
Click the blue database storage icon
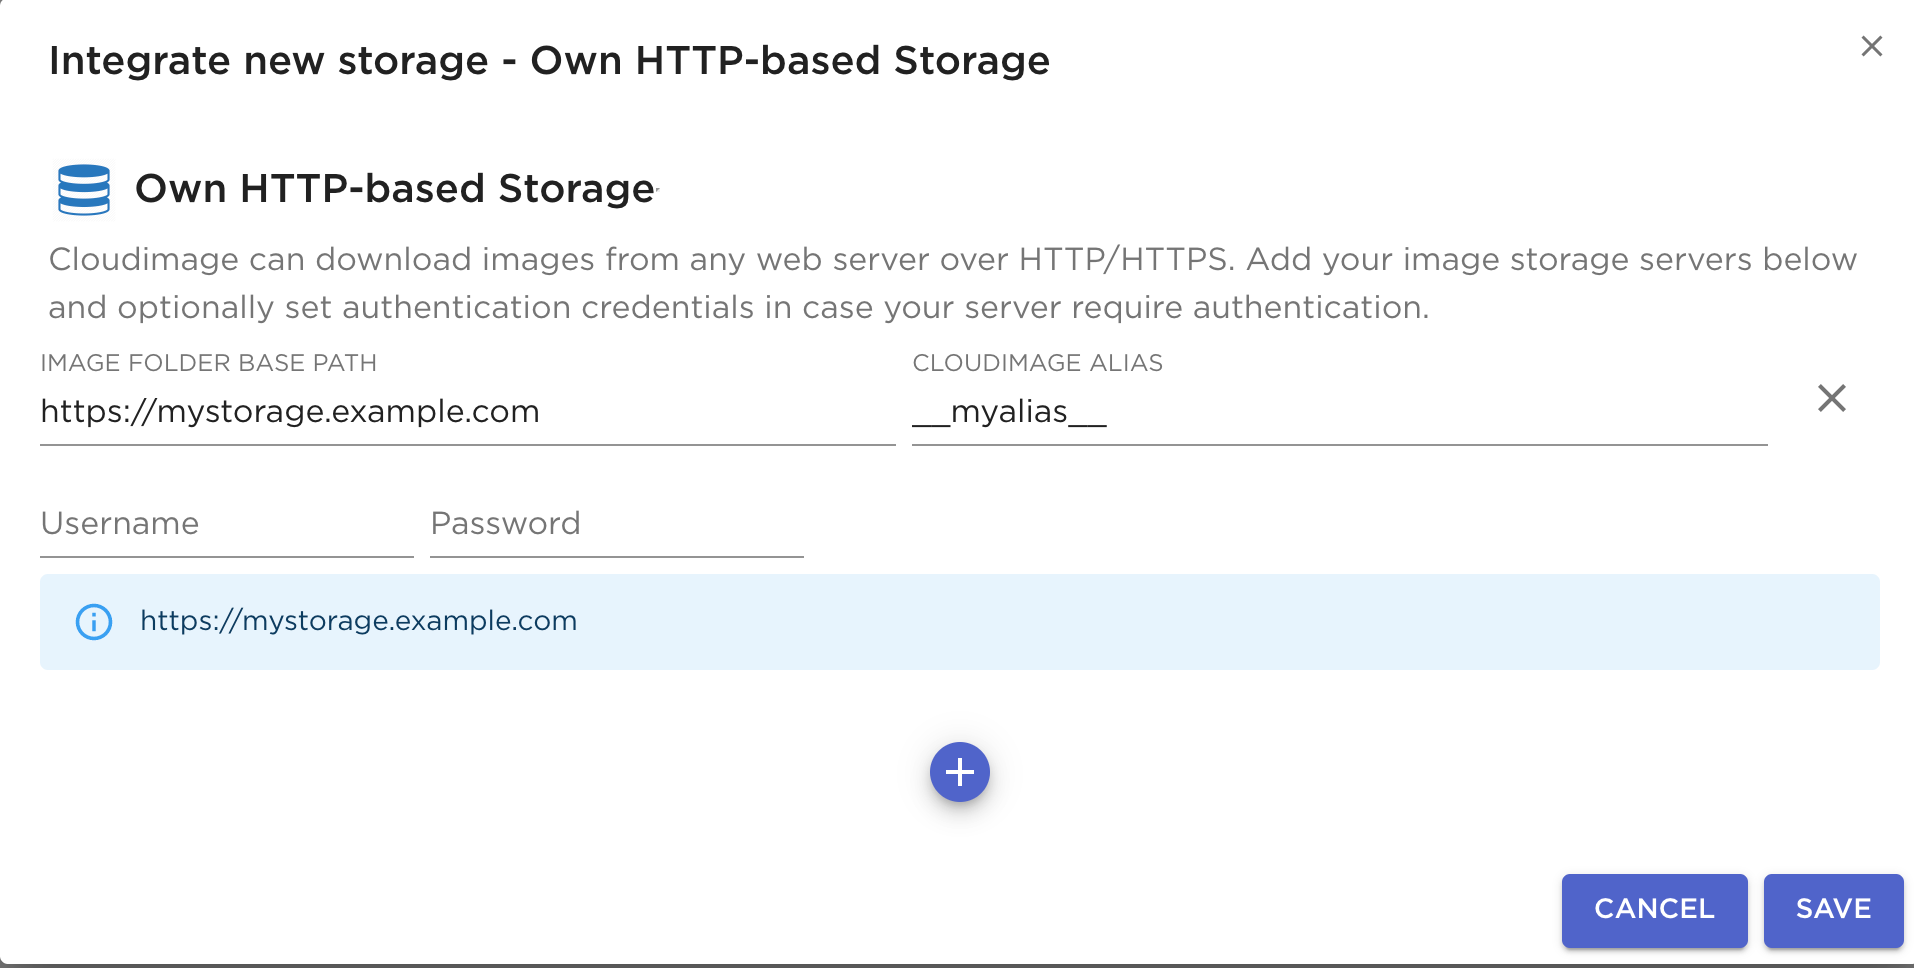tap(84, 190)
